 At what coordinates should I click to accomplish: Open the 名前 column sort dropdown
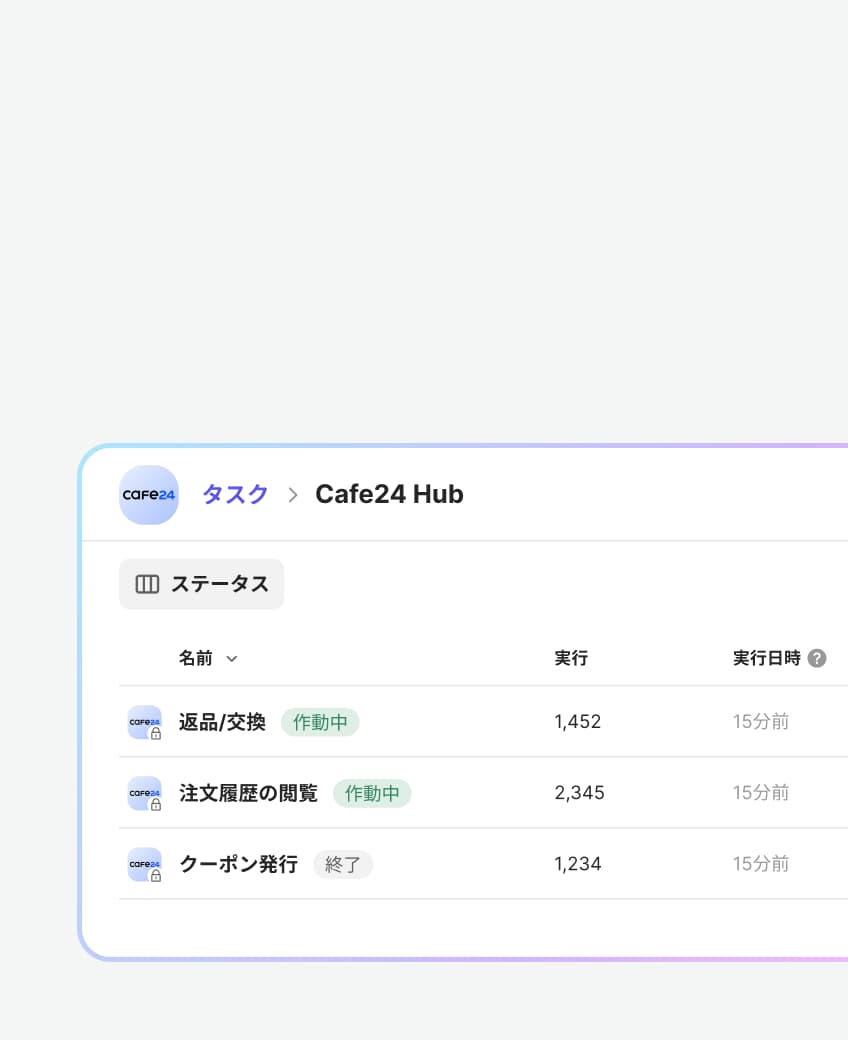[x=231, y=659]
